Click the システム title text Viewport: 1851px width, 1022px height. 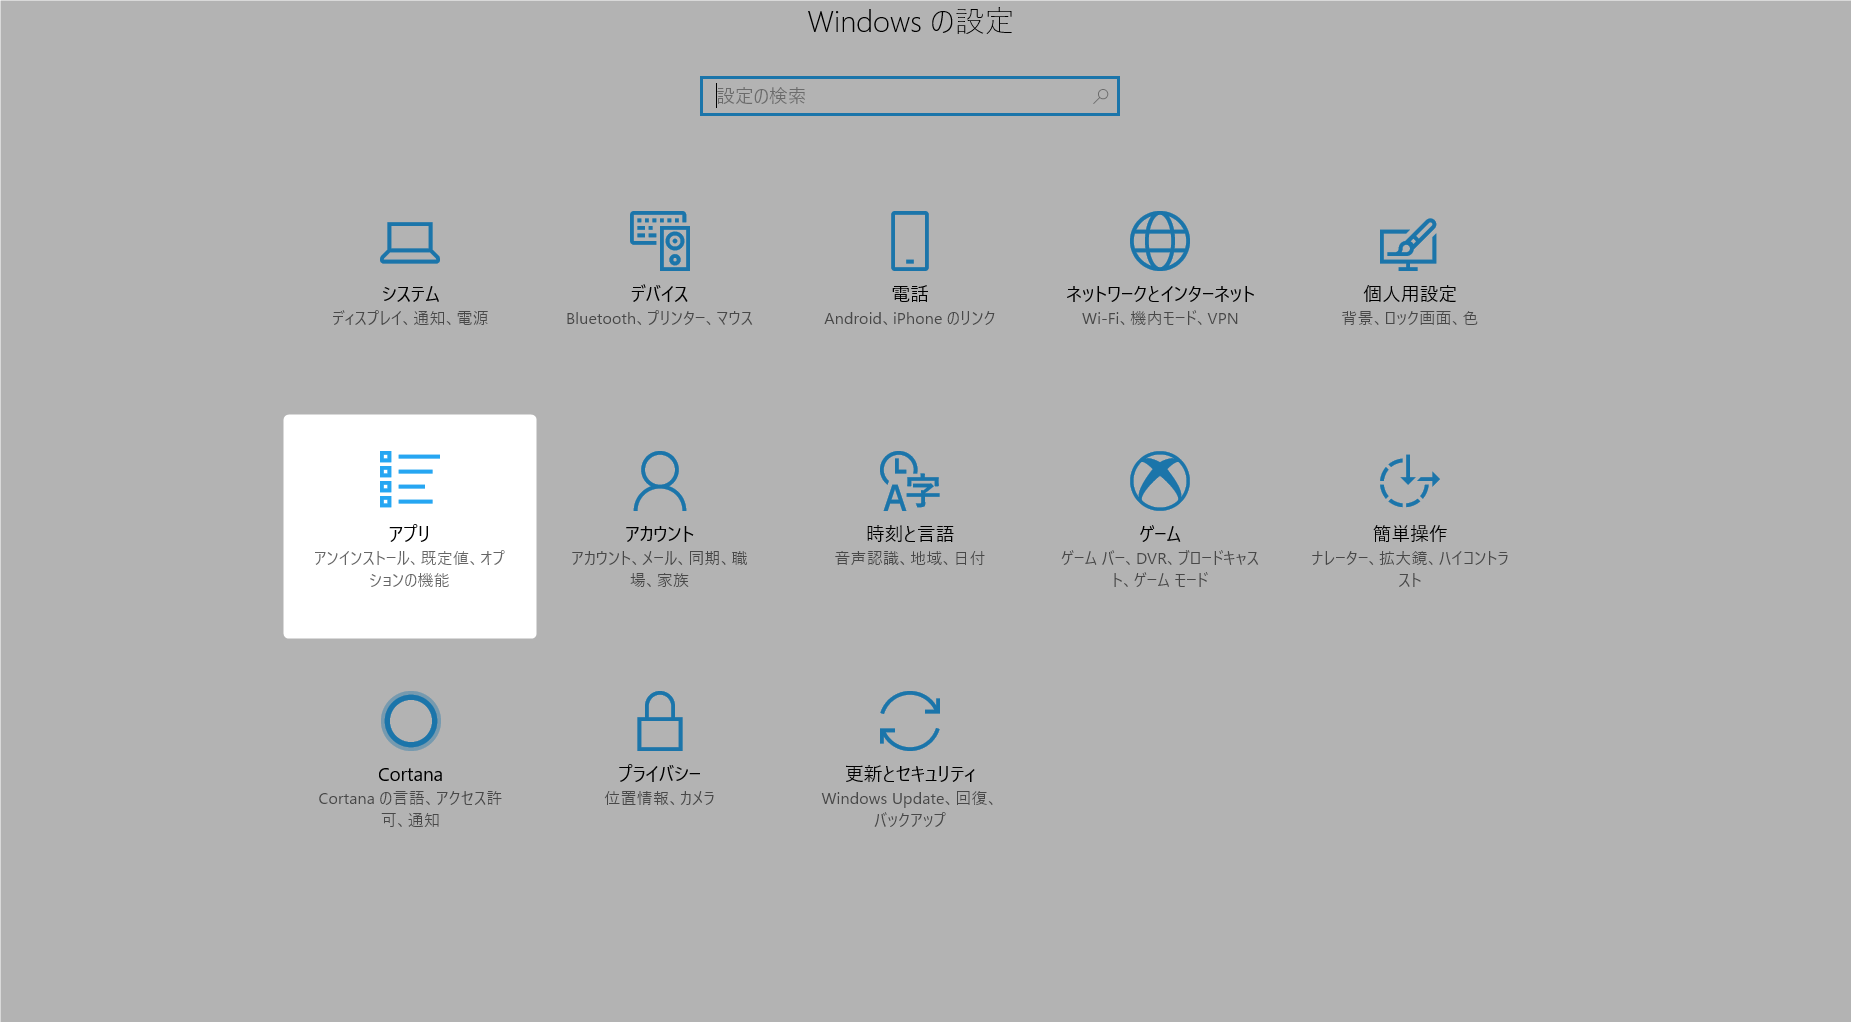click(410, 294)
